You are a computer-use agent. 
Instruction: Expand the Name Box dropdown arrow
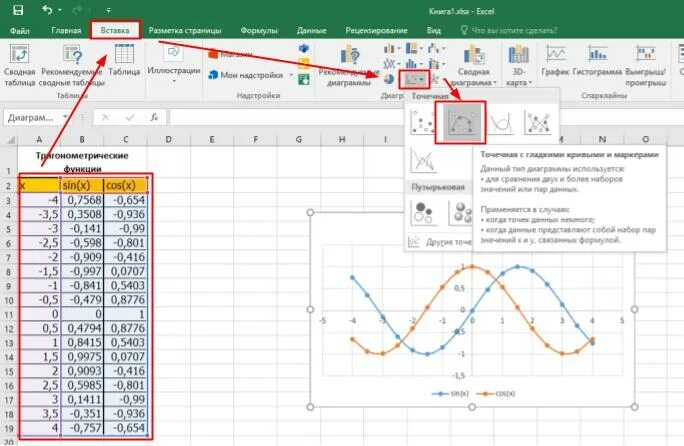point(65,117)
